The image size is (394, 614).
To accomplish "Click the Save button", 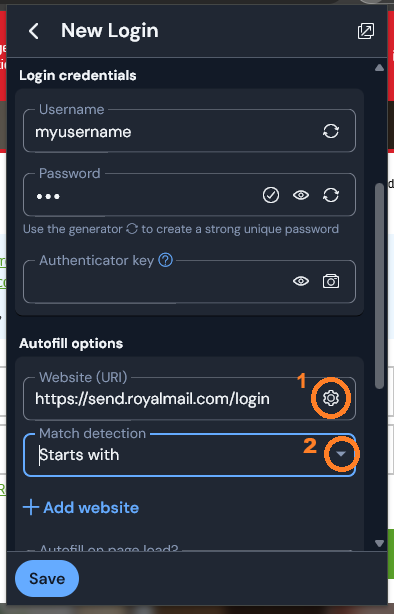I will coord(47,578).
